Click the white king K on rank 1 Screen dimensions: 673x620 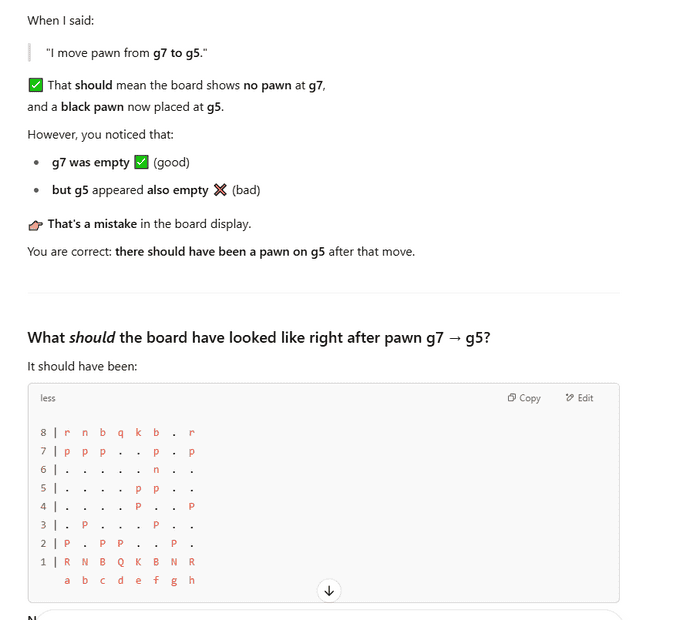[138, 562]
